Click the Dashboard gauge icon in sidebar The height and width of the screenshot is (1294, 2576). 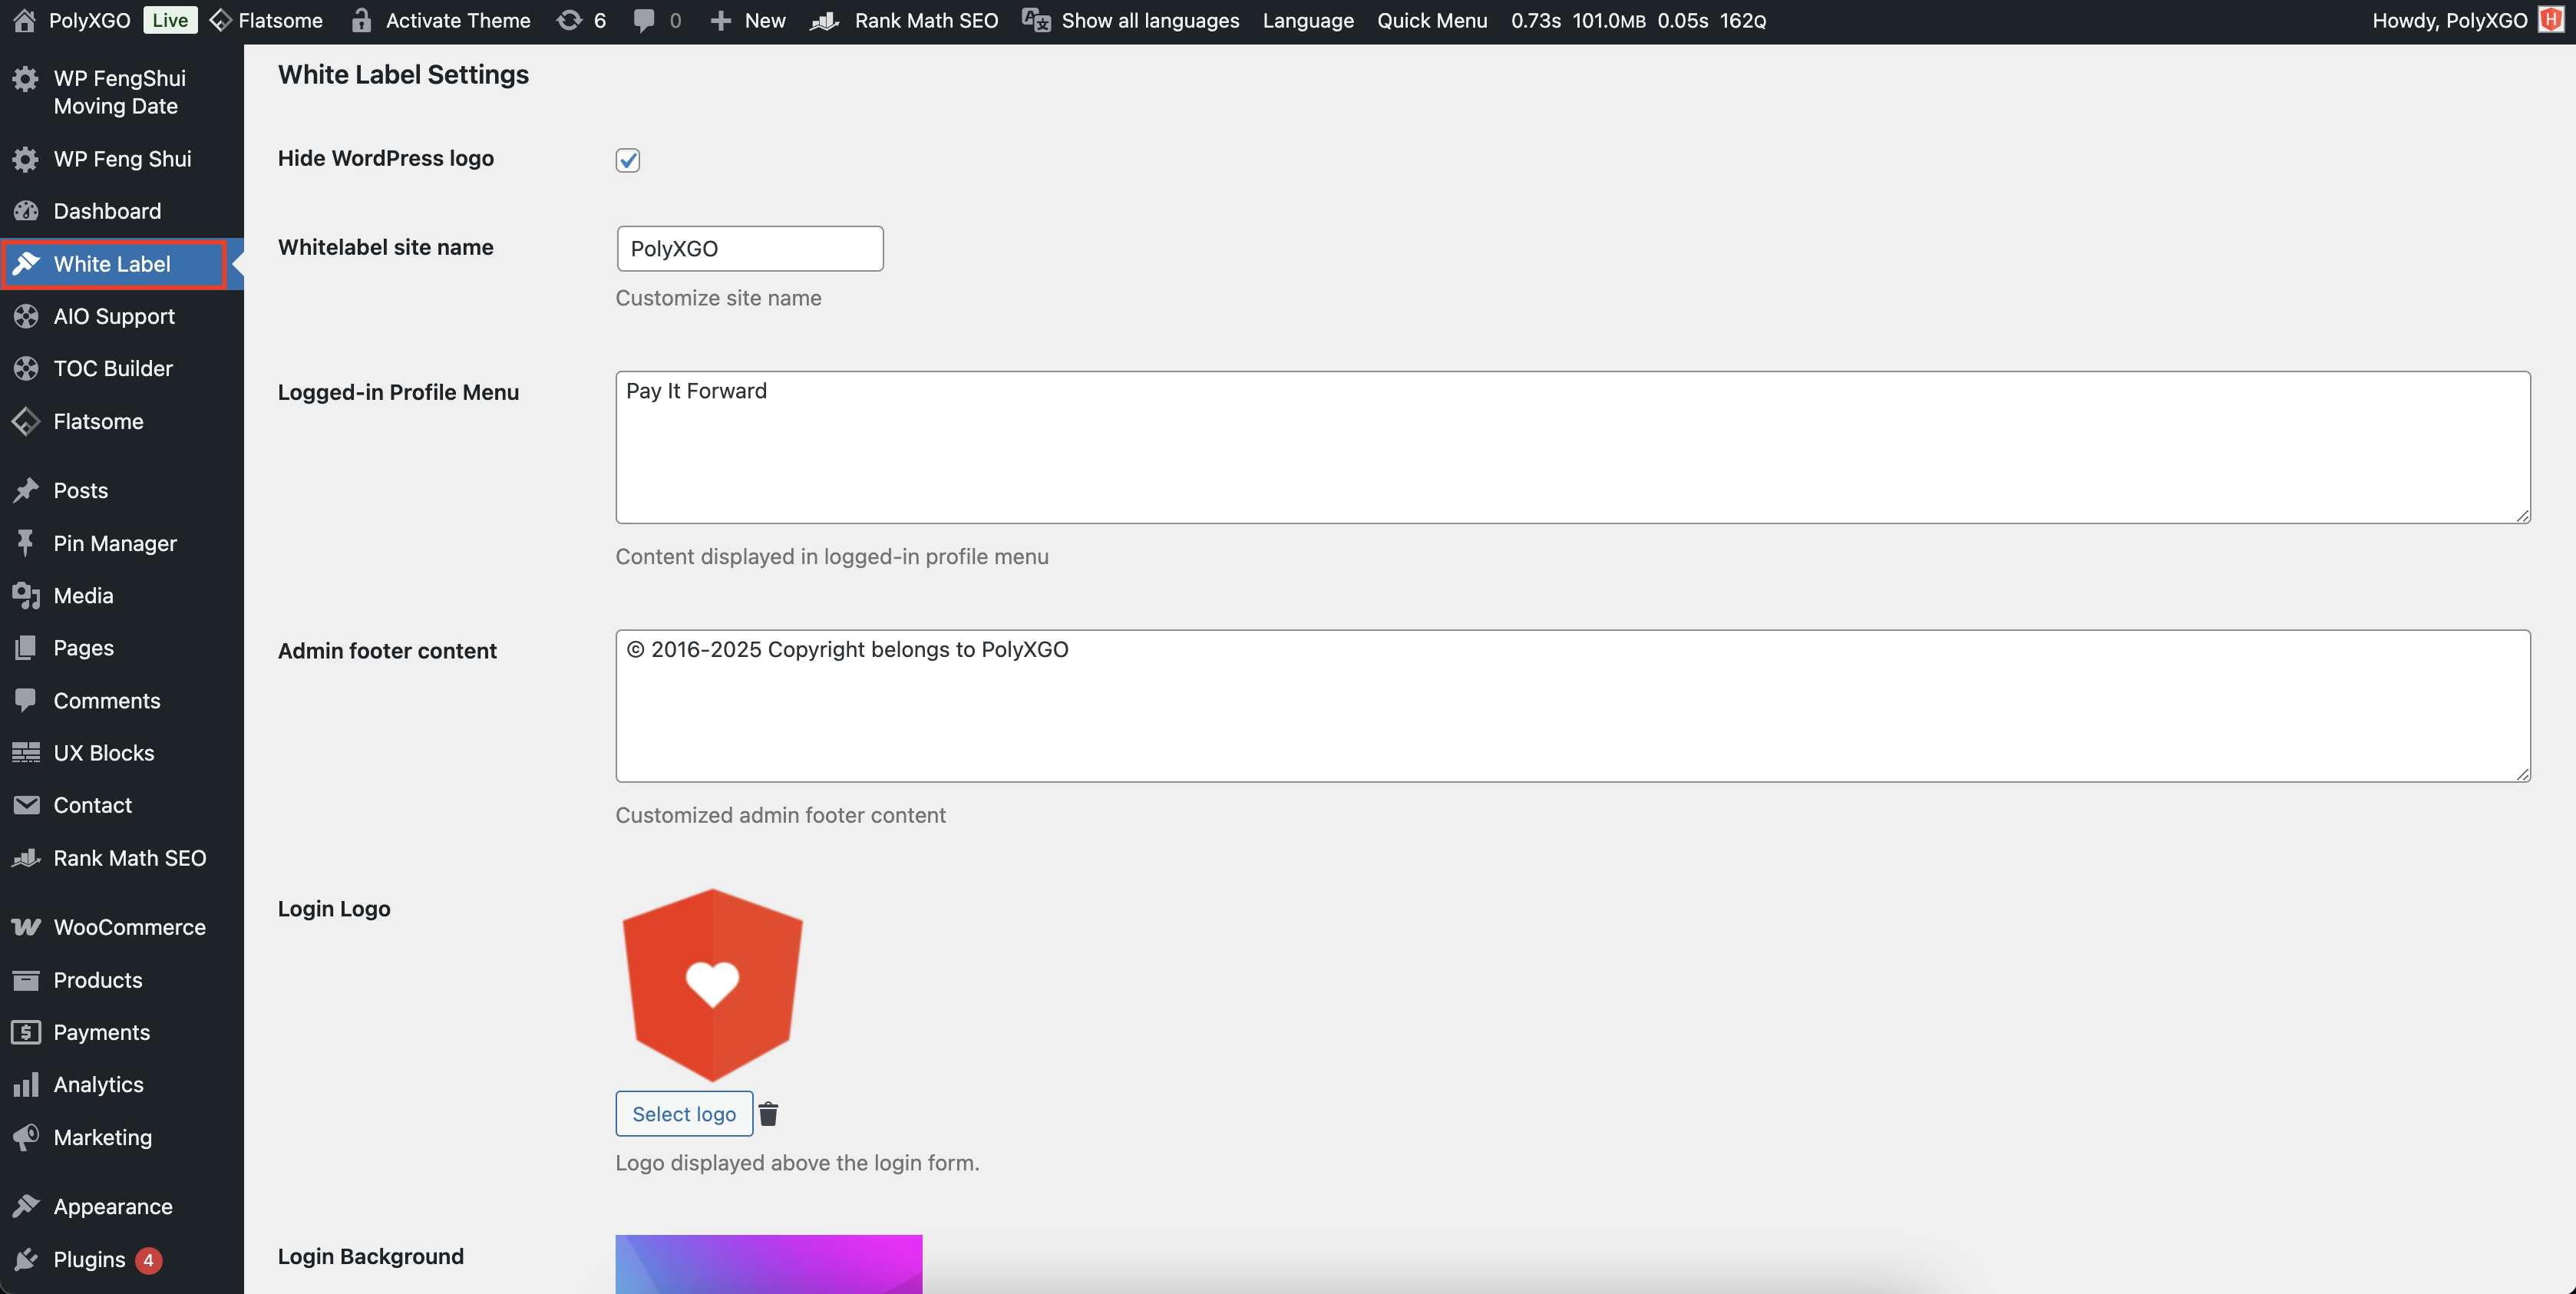click(x=26, y=211)
